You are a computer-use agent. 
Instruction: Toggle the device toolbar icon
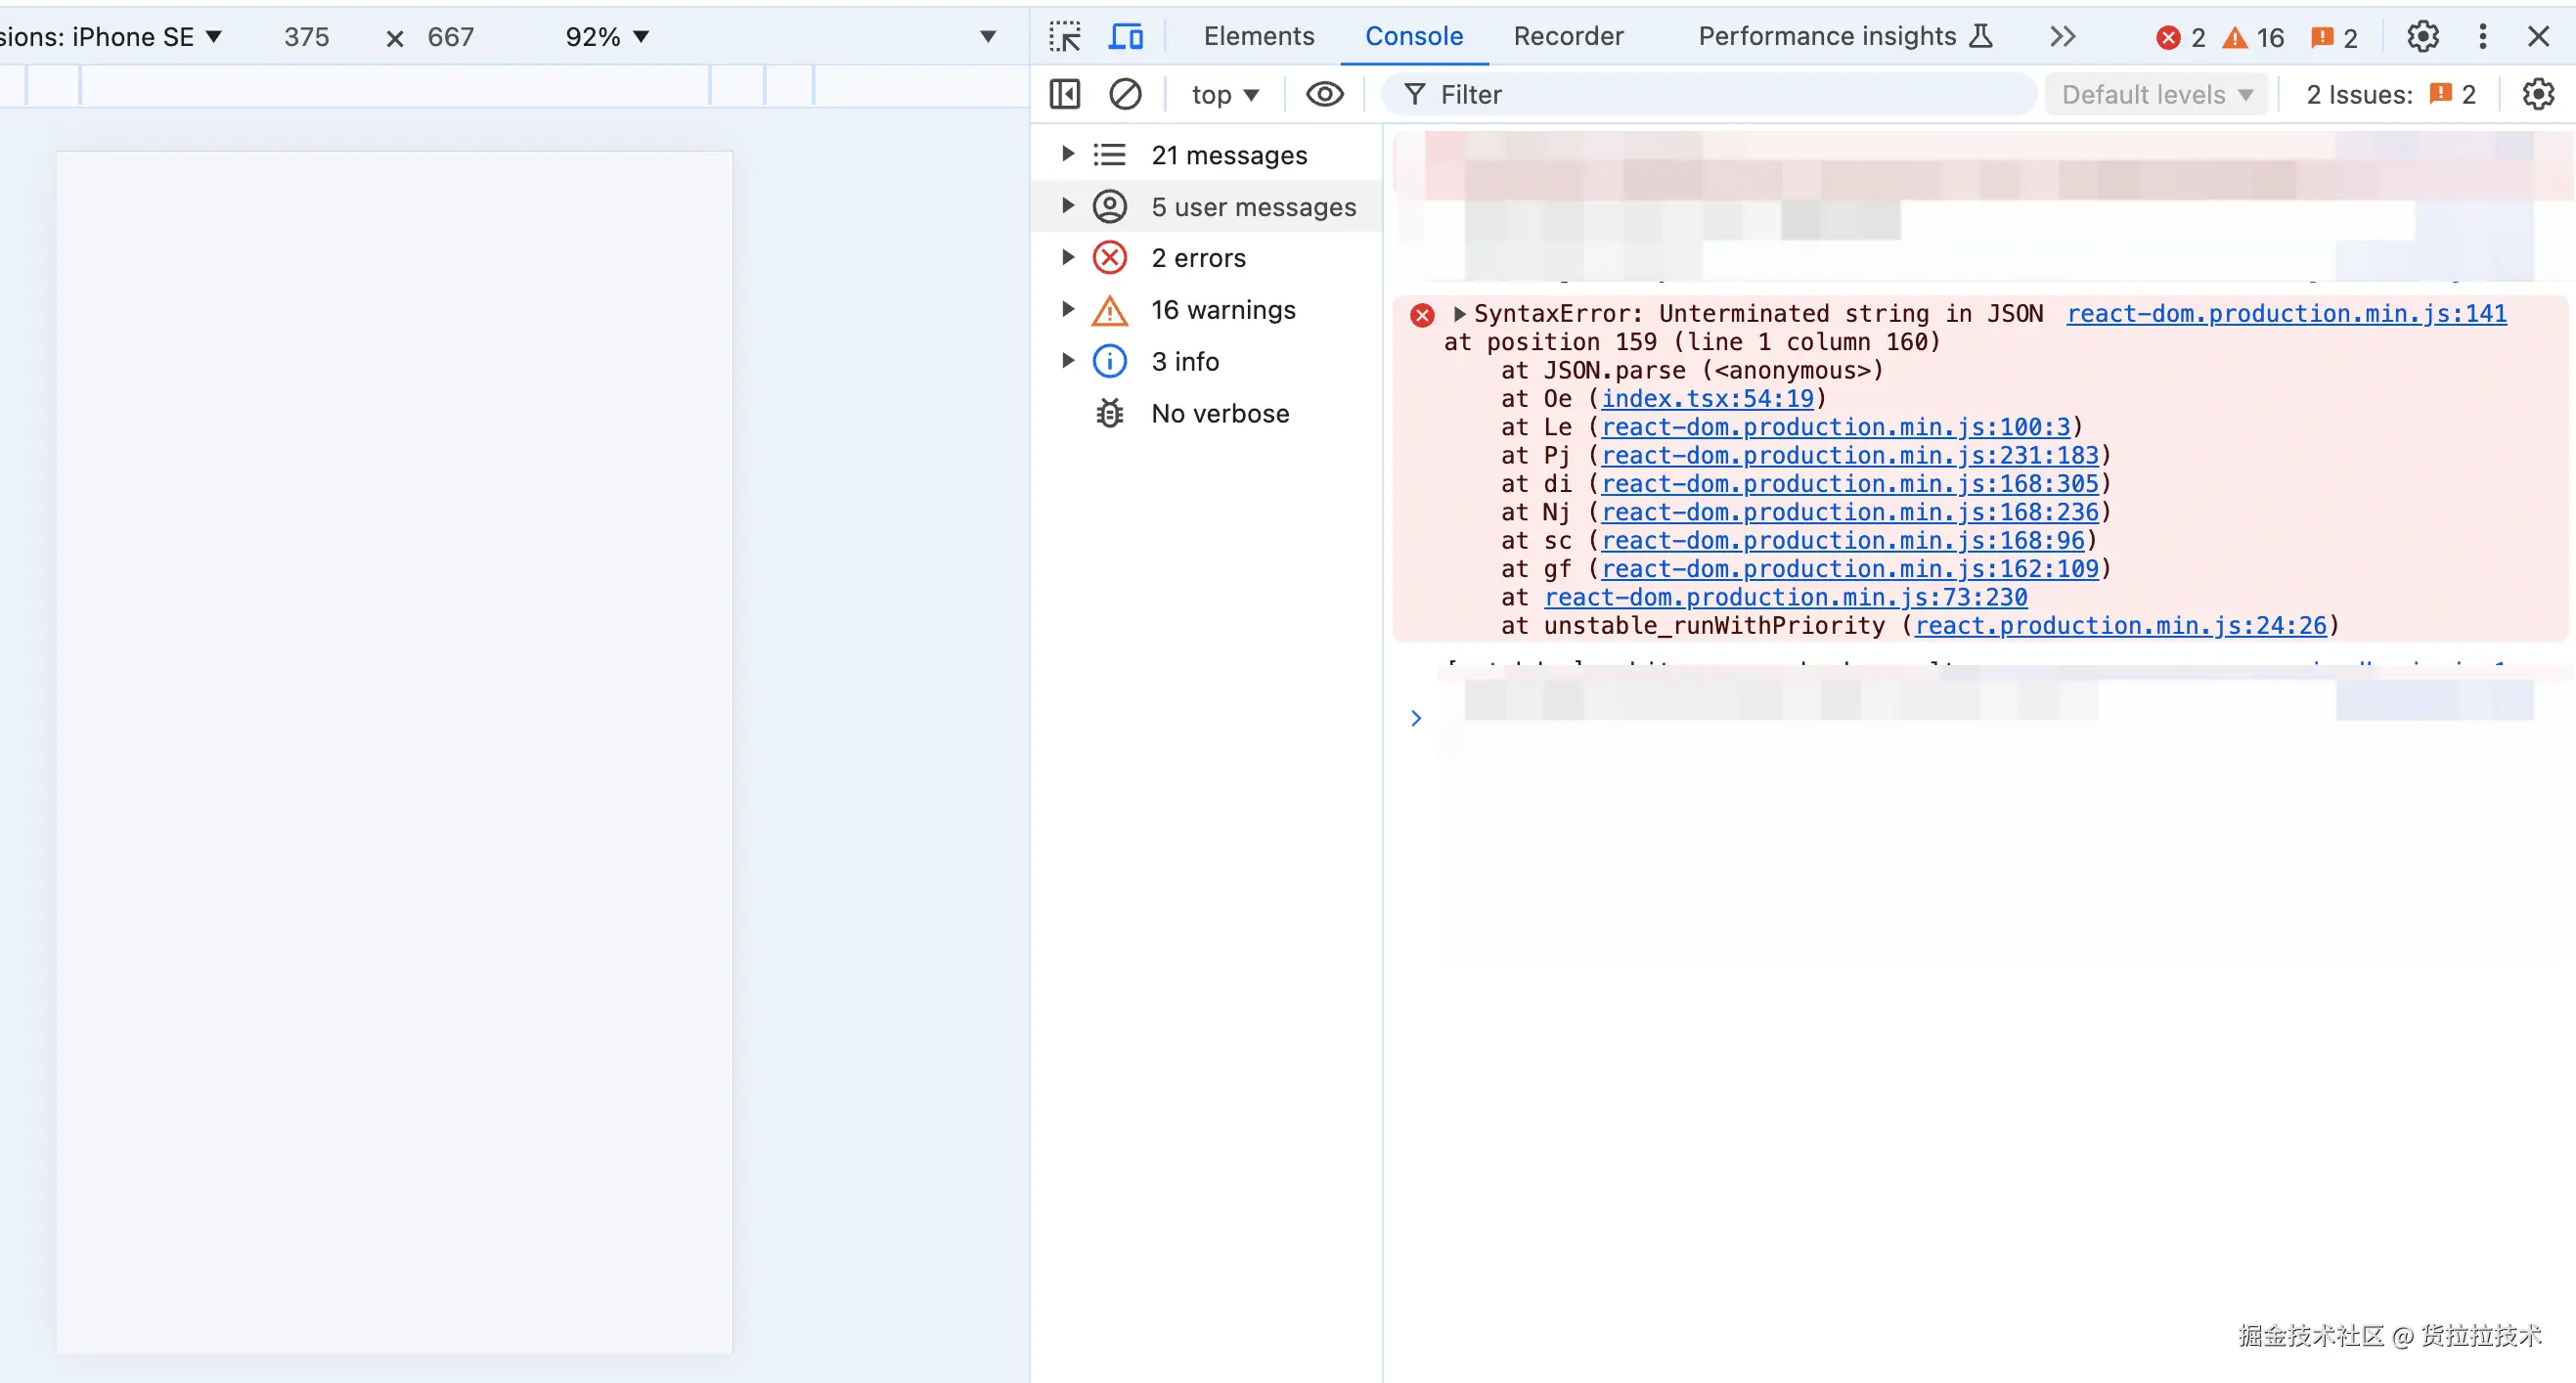1126,37
